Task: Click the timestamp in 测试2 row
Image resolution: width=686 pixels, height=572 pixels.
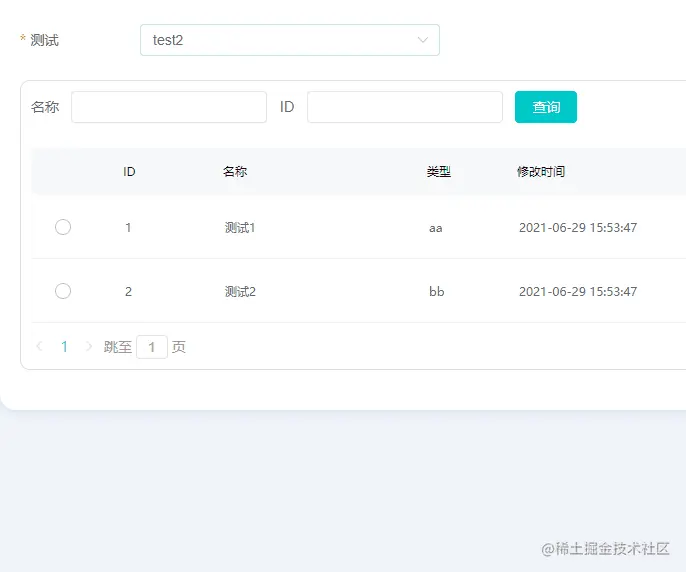Action: (x=578, y=291)
